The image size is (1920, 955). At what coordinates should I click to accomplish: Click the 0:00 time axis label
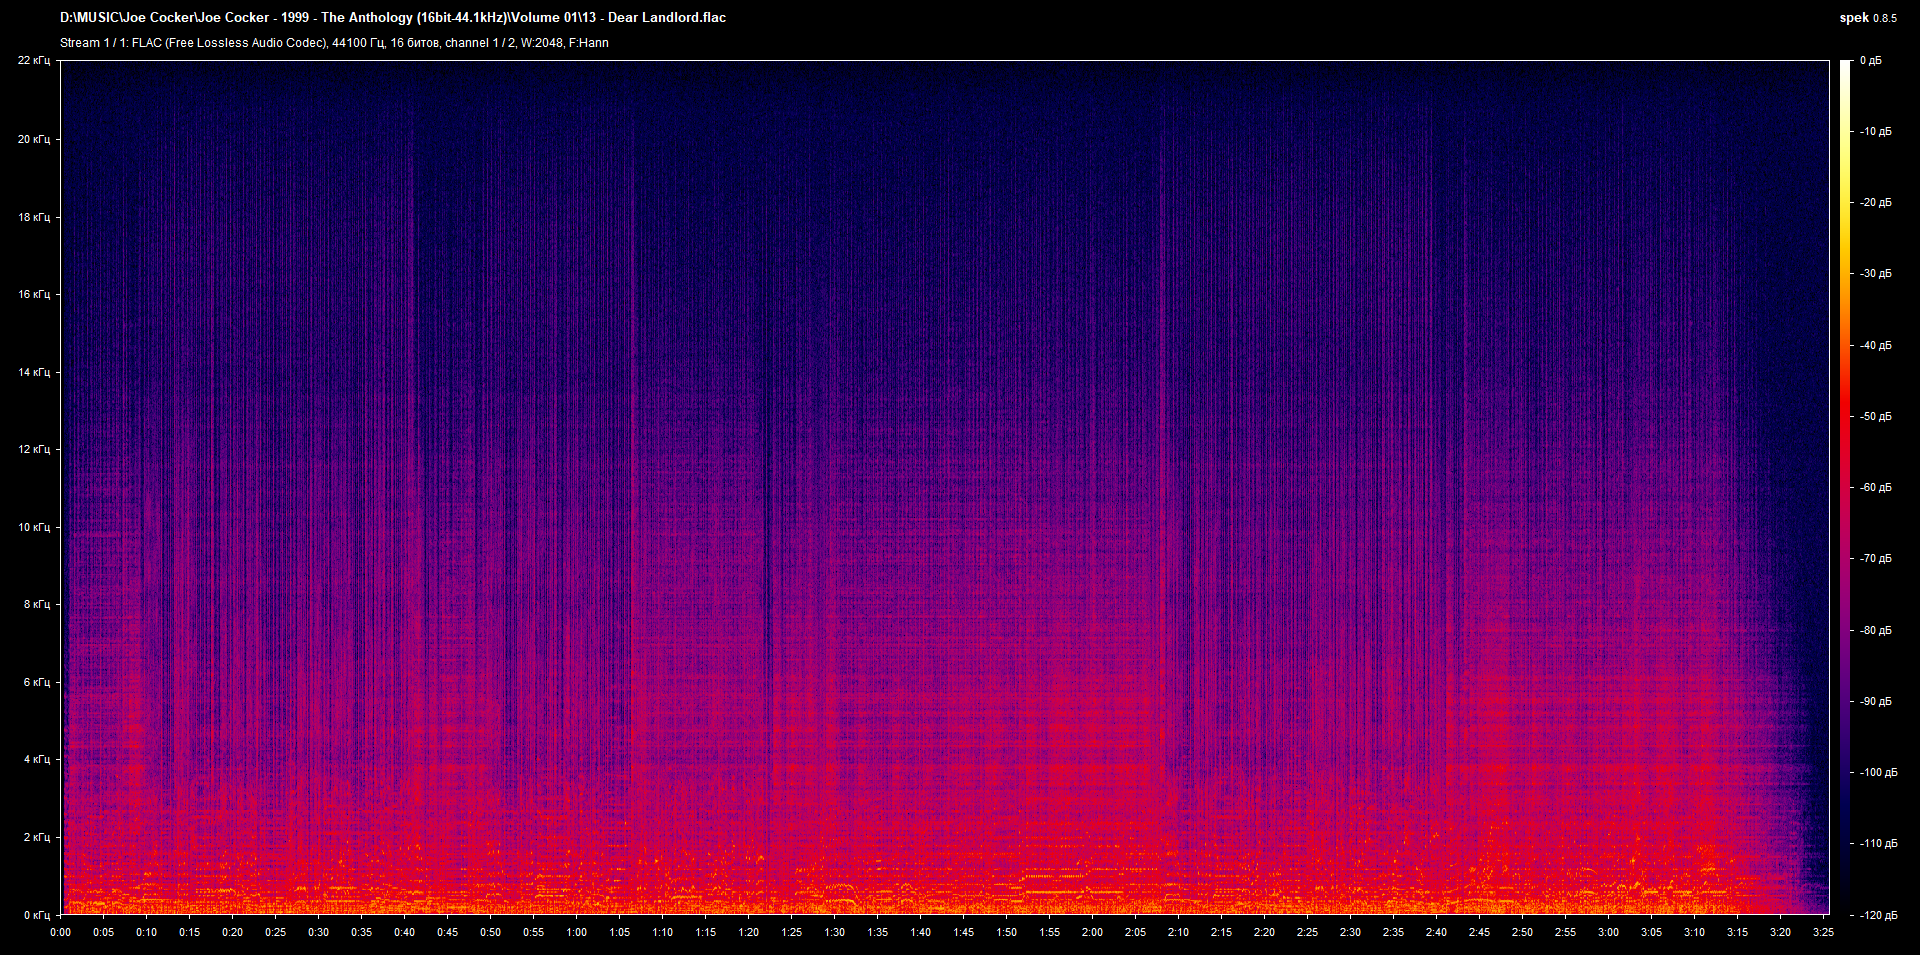pyautogui.click(x=61, y=932)
